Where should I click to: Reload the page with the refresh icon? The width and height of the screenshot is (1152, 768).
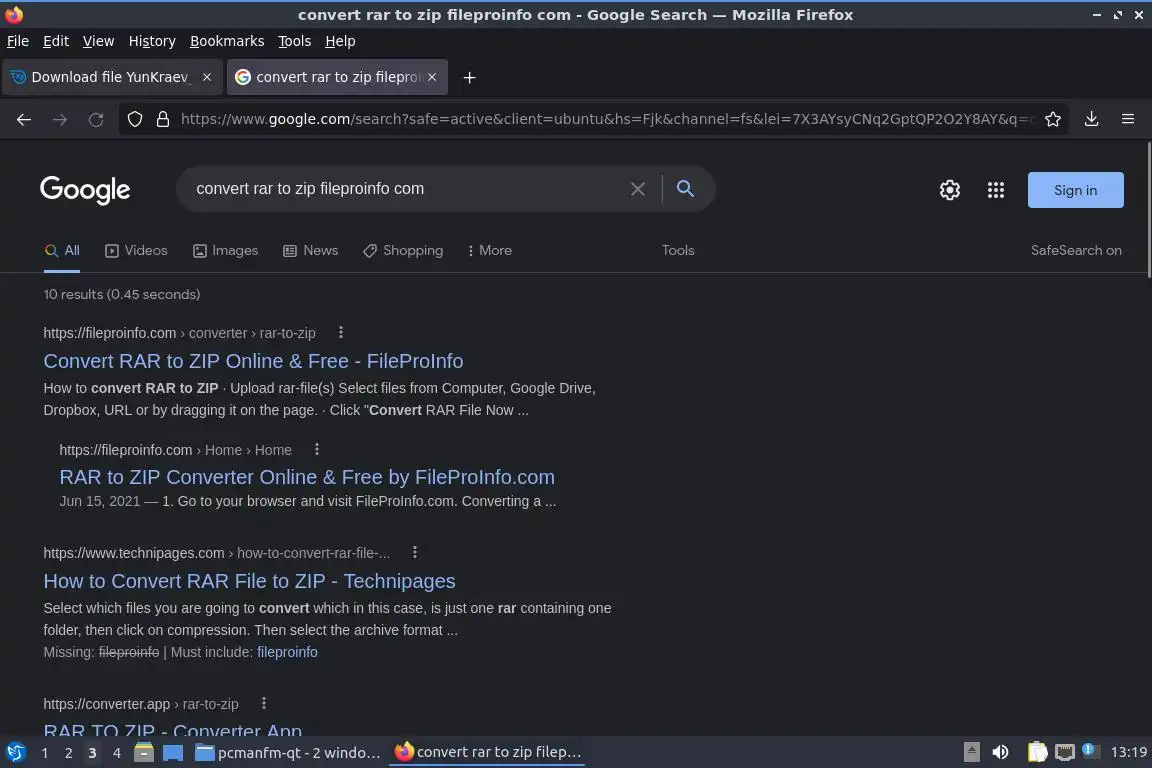click(96, 119)
